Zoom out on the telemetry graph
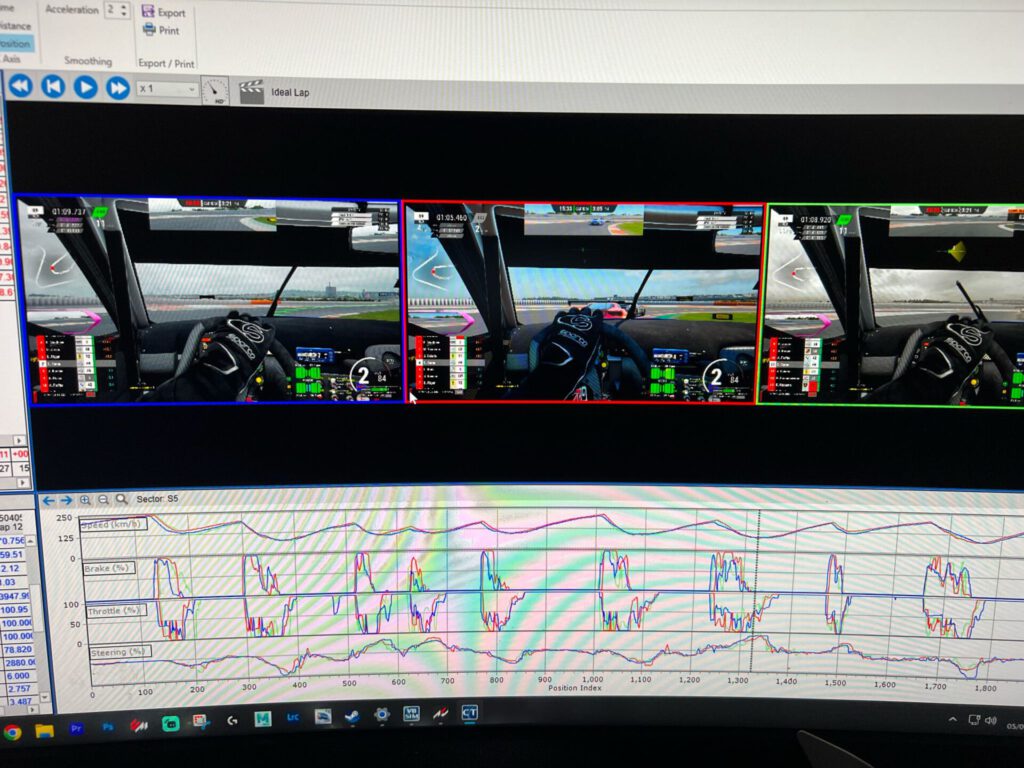Screen dimensions: 1024x768 click(x=103, y=499)
